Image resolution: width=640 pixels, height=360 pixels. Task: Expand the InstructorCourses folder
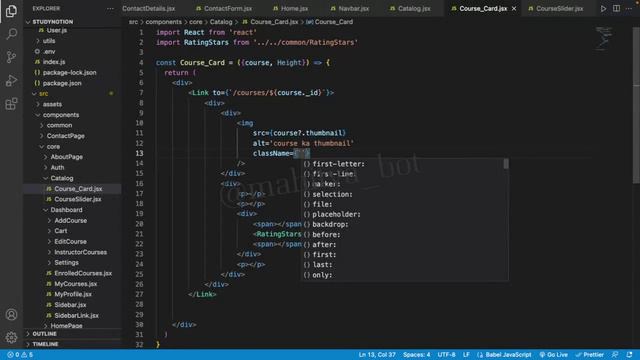click(80, 252)
